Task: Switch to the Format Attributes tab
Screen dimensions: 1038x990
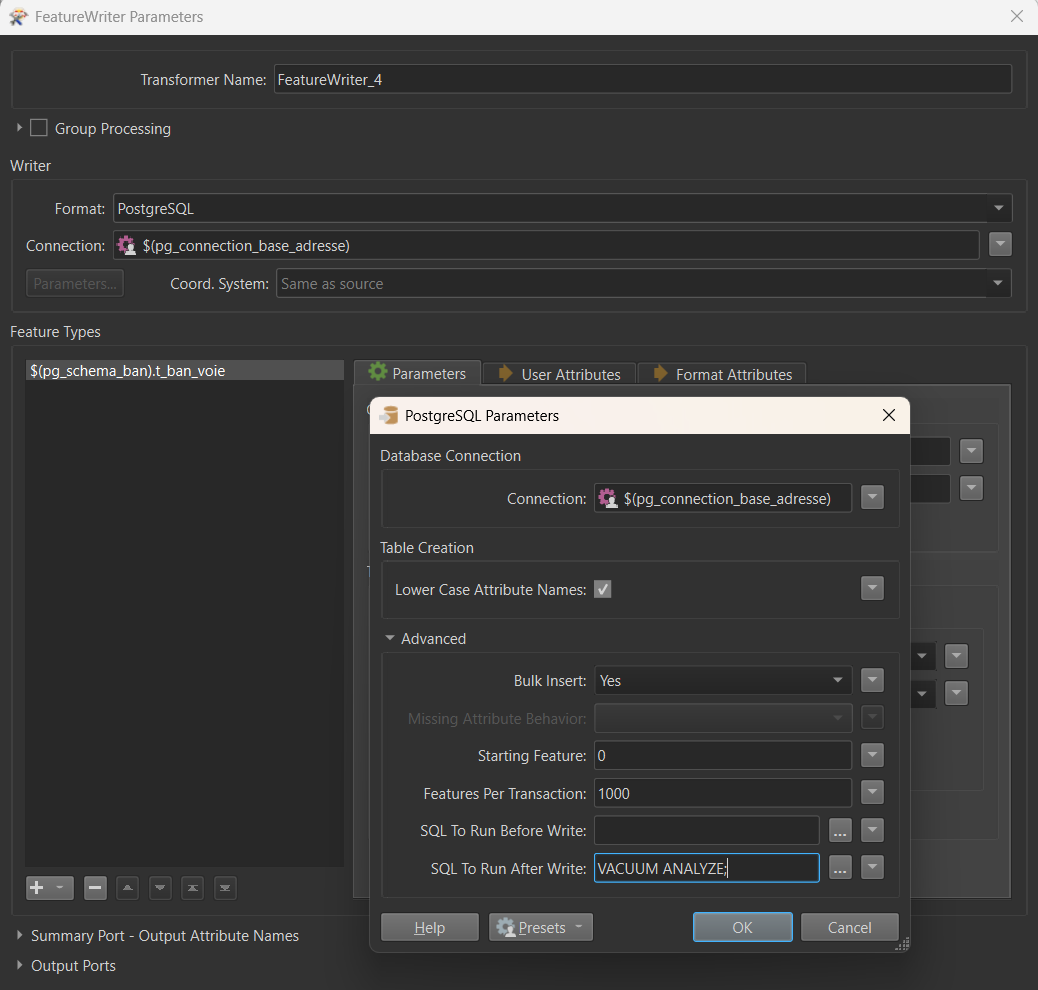Action: point(722,374)
